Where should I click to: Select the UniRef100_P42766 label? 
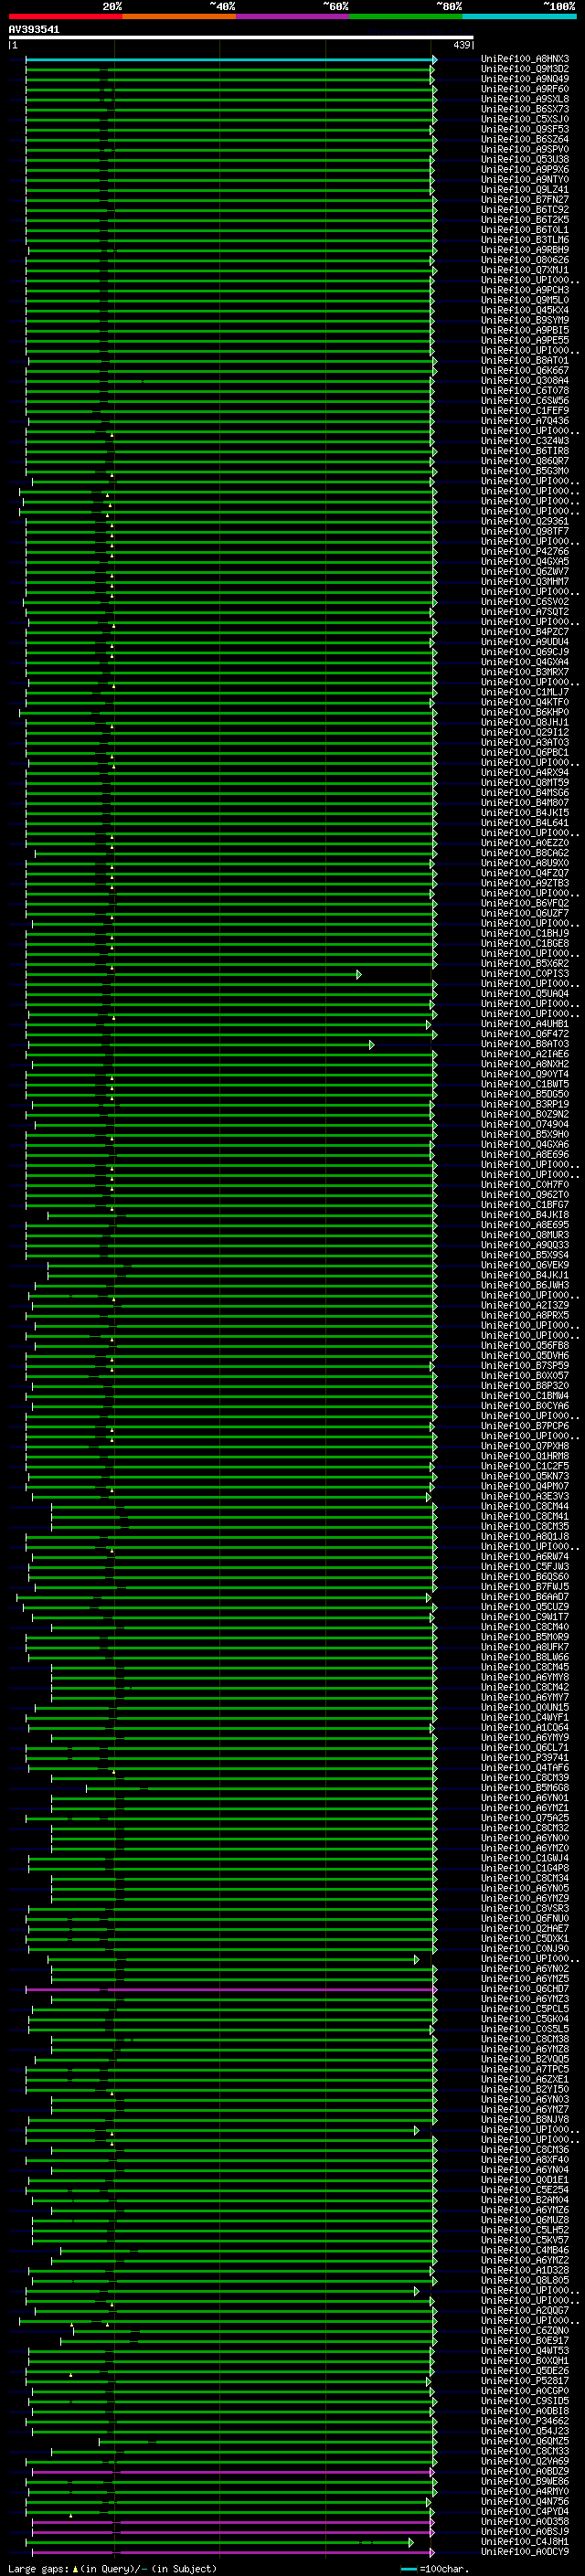525,552
